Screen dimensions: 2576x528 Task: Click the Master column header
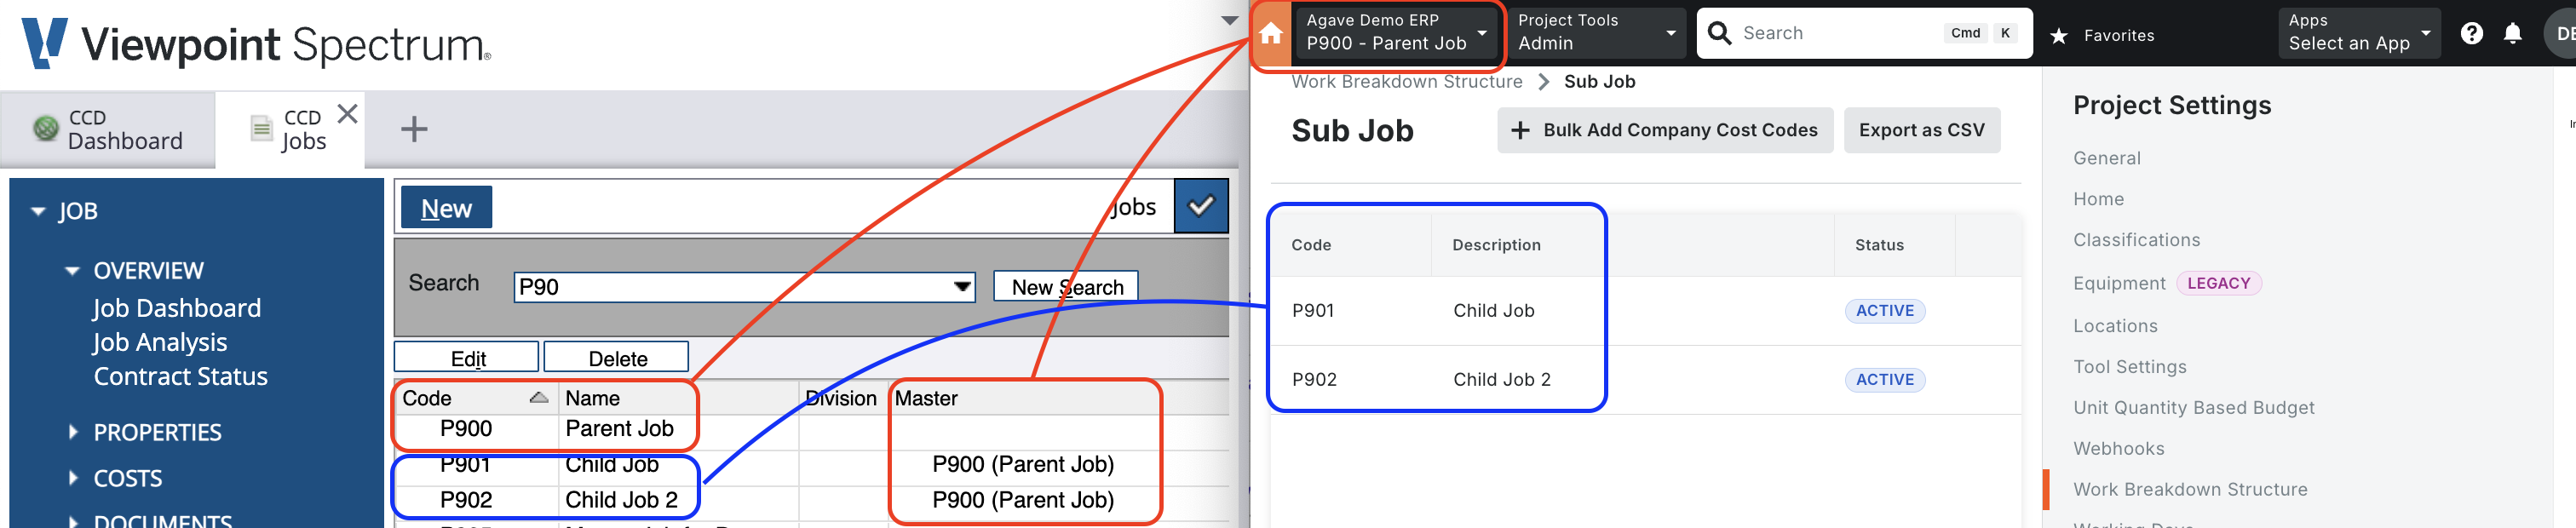click(926, 398)
